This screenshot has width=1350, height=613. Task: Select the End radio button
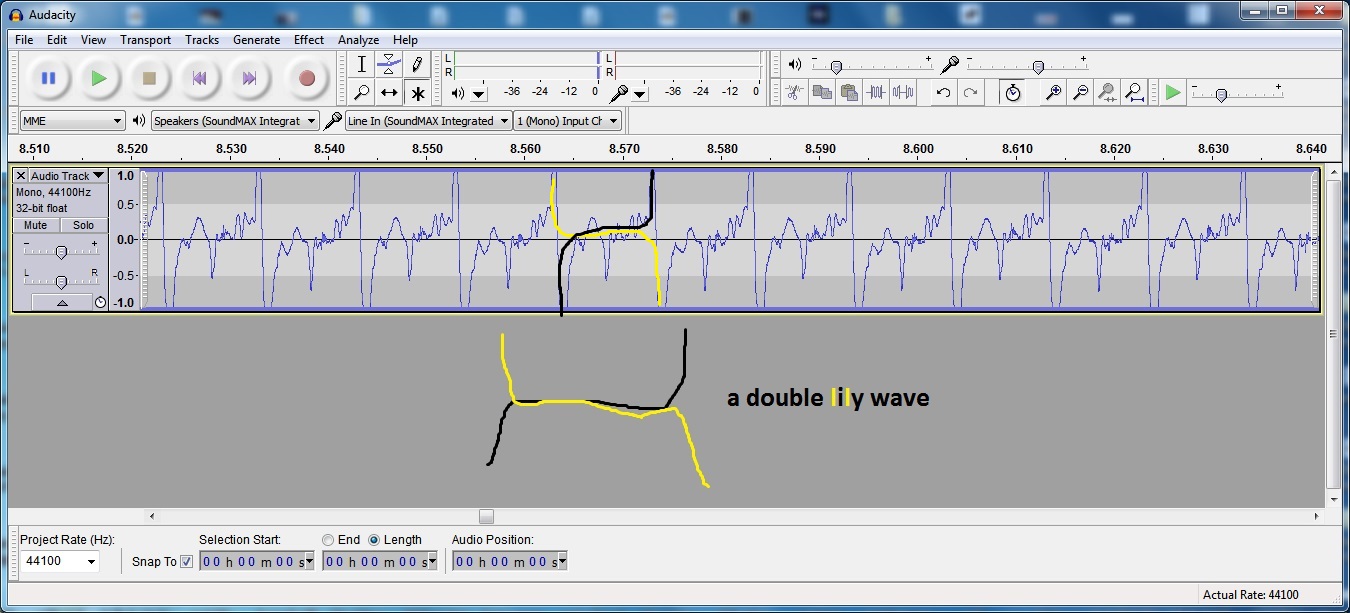pyautogui.click(x=328, y=540)
